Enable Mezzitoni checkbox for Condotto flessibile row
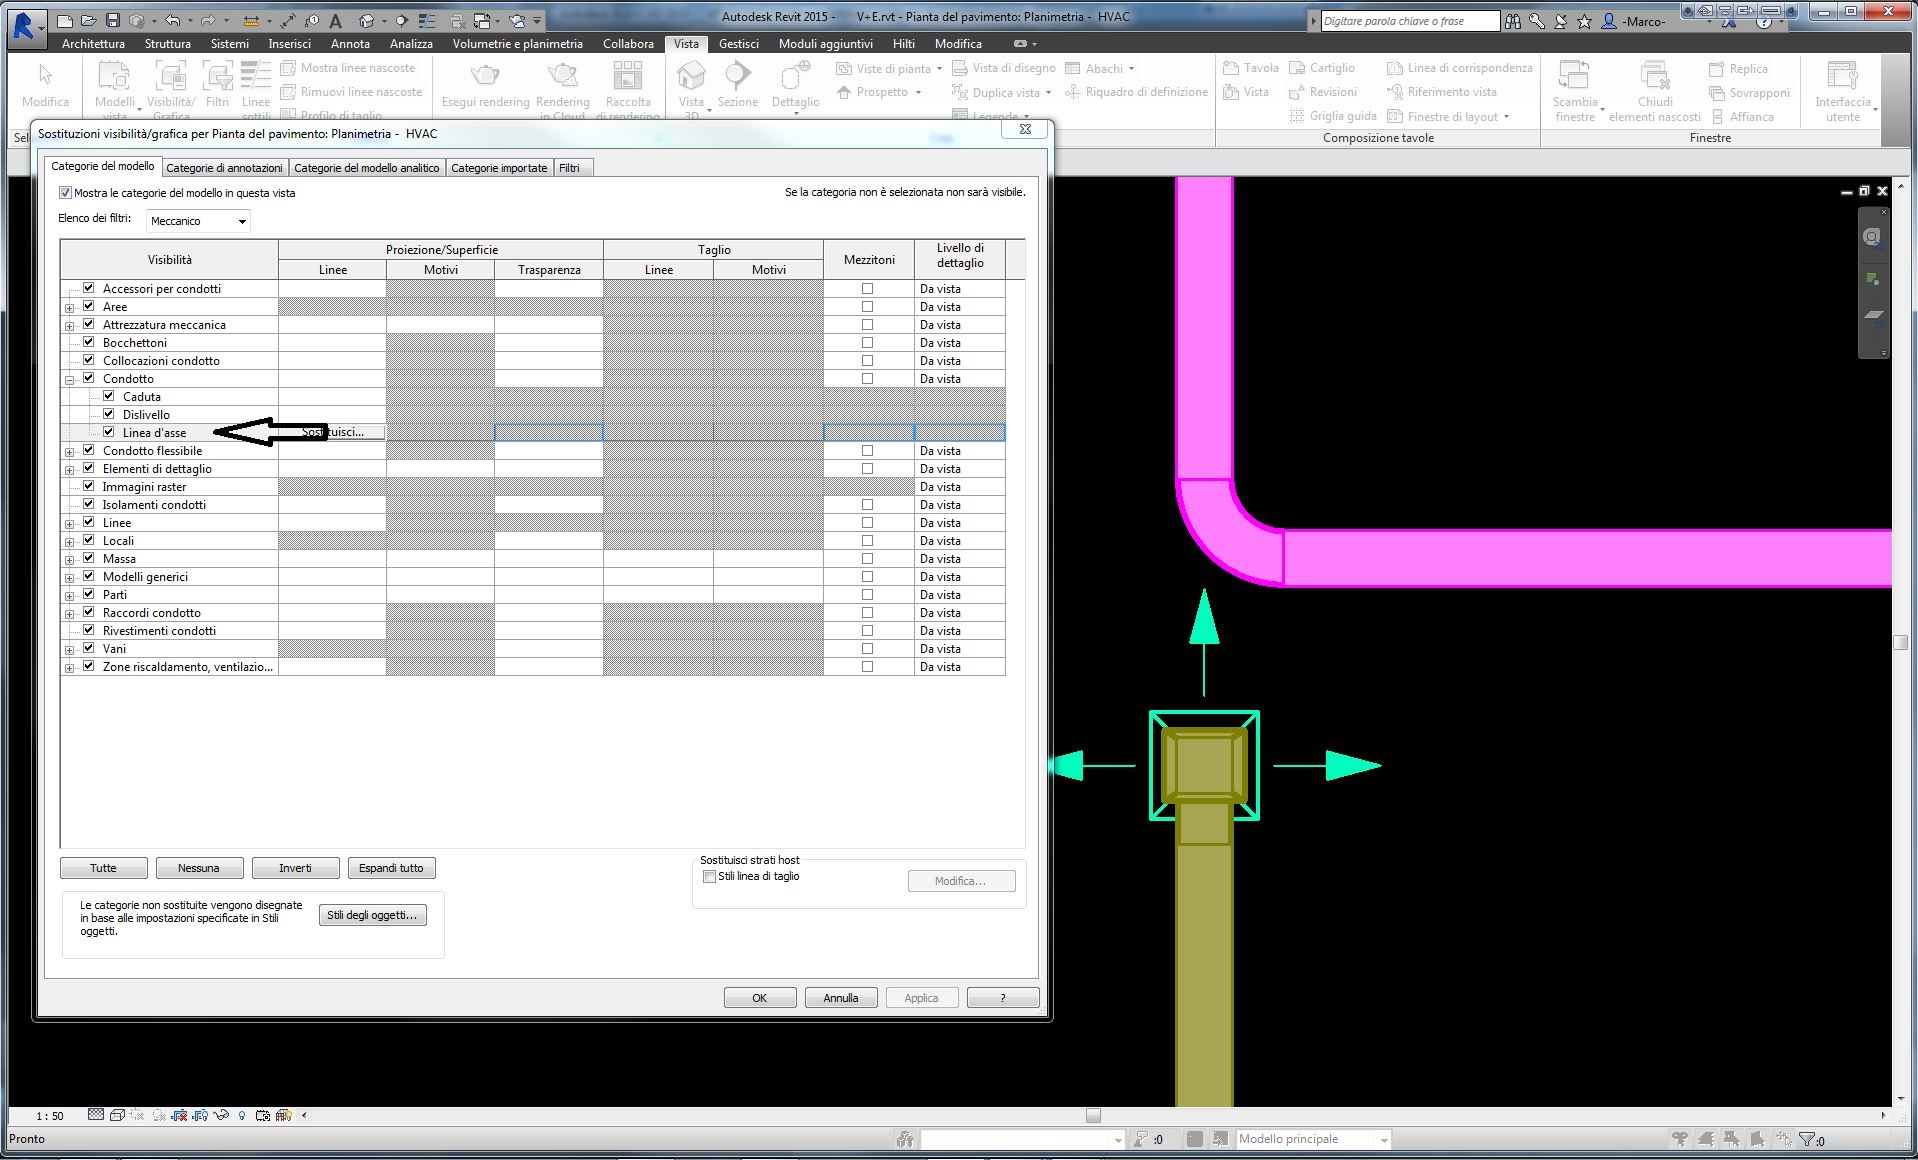Screen dimensions: 1918x1160 867,451
